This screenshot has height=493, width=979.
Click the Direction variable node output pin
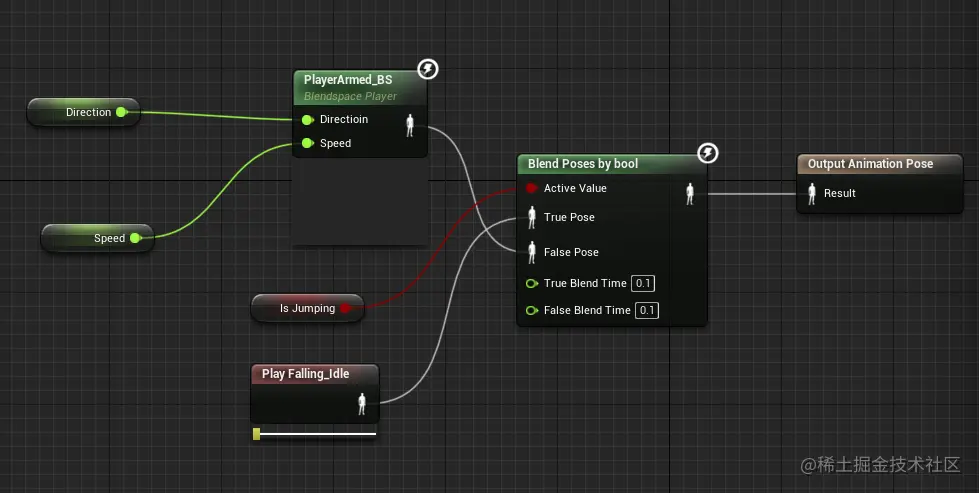(122, 112)
